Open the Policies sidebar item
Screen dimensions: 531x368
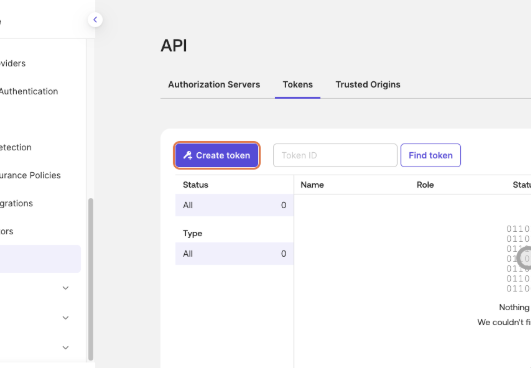30,175
